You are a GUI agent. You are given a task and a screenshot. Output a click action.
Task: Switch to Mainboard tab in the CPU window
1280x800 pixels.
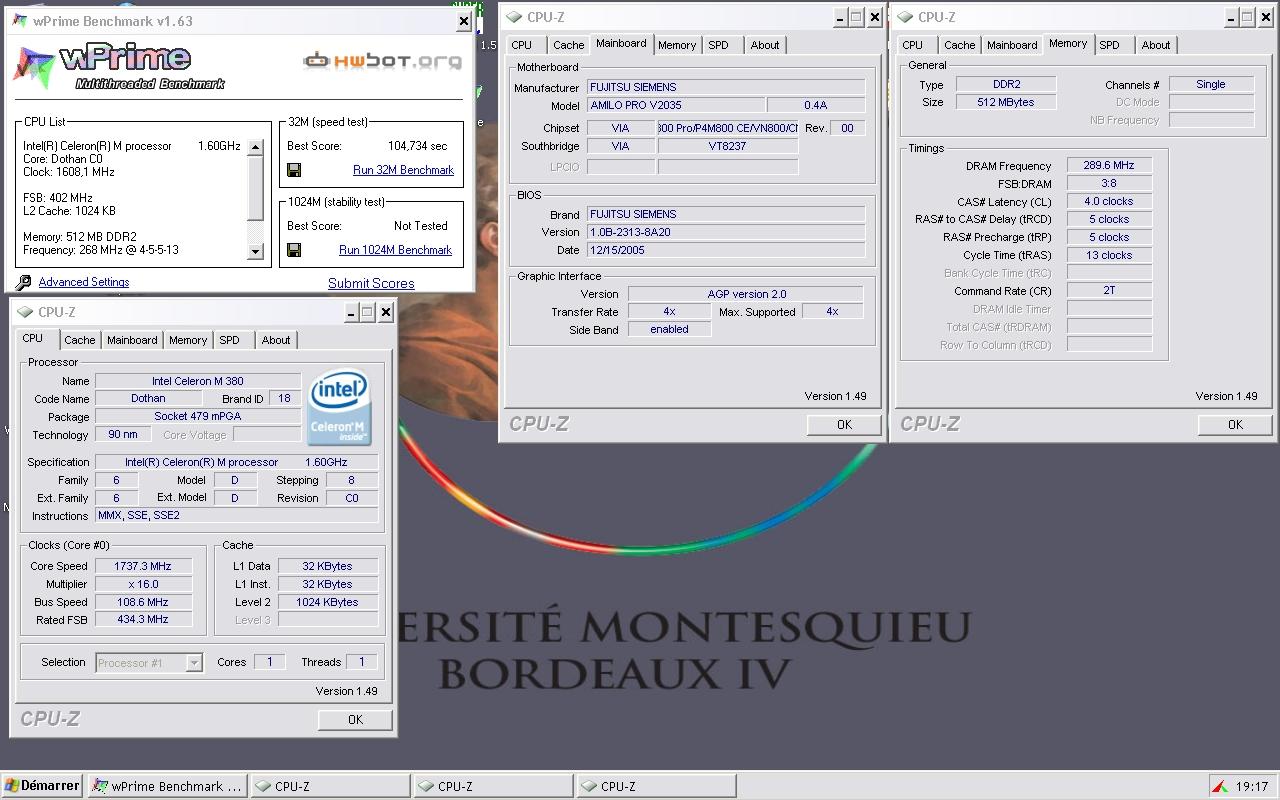(132, 340)
